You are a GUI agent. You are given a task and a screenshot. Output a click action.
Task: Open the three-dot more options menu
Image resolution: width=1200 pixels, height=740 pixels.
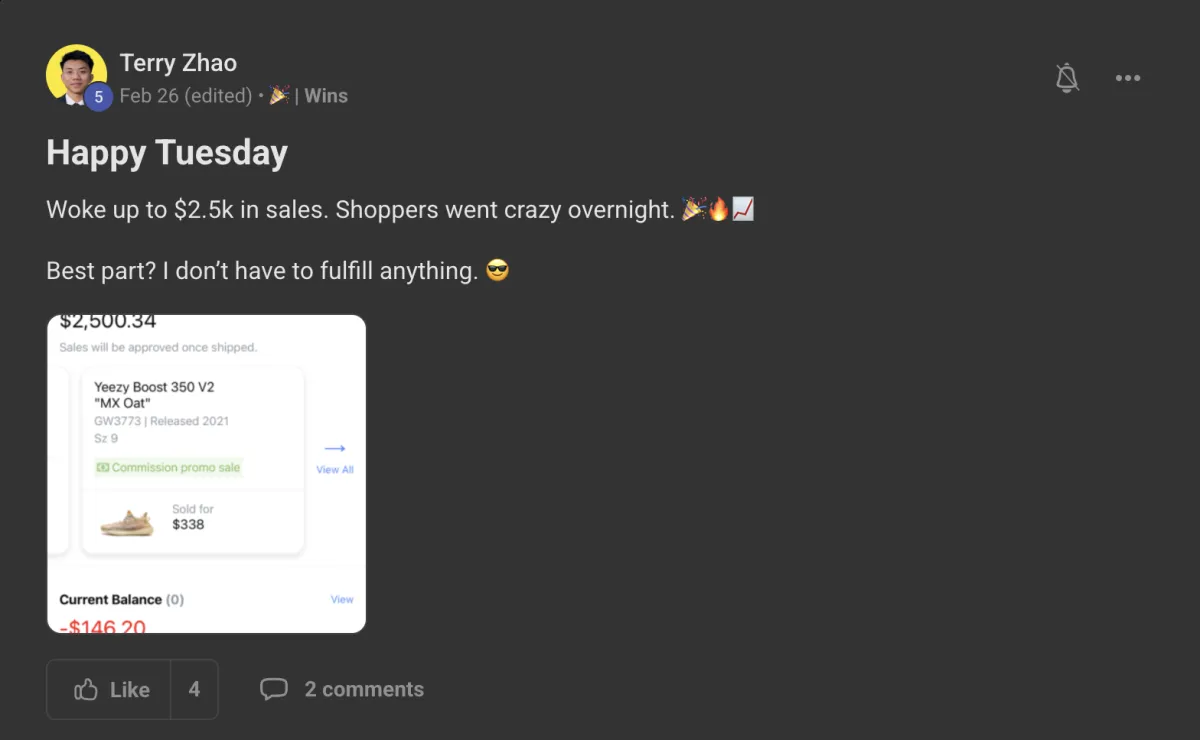(x=1128, y=78)
